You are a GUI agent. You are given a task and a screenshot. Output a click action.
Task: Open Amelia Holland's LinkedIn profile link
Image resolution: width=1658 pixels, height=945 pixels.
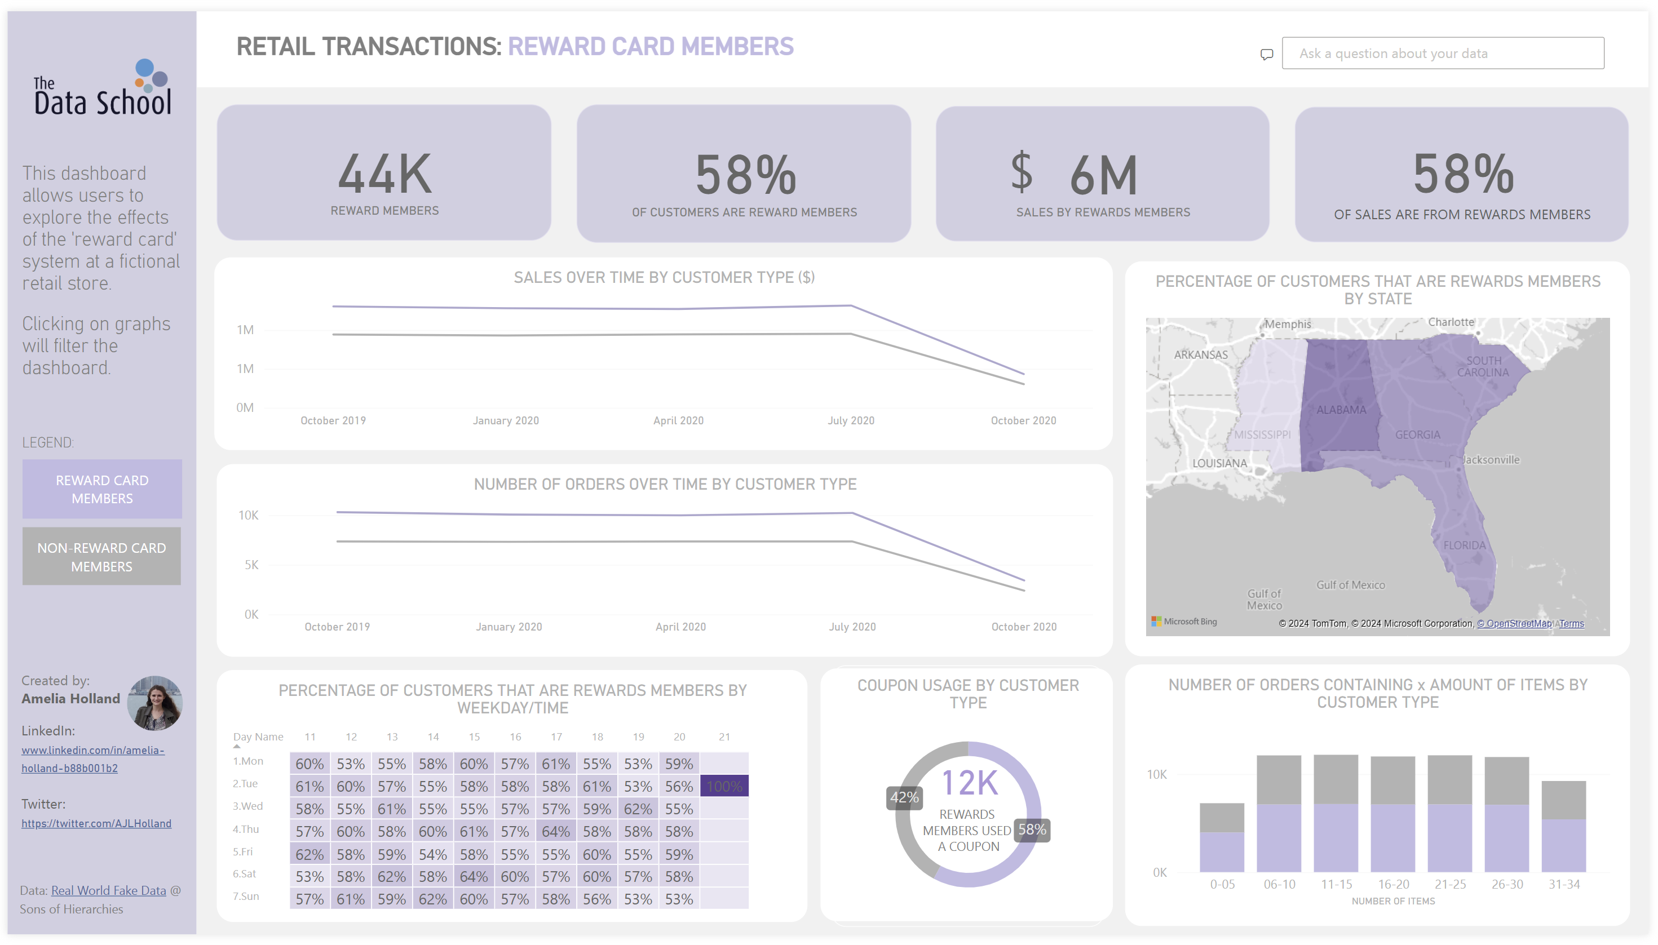(93, 759)
